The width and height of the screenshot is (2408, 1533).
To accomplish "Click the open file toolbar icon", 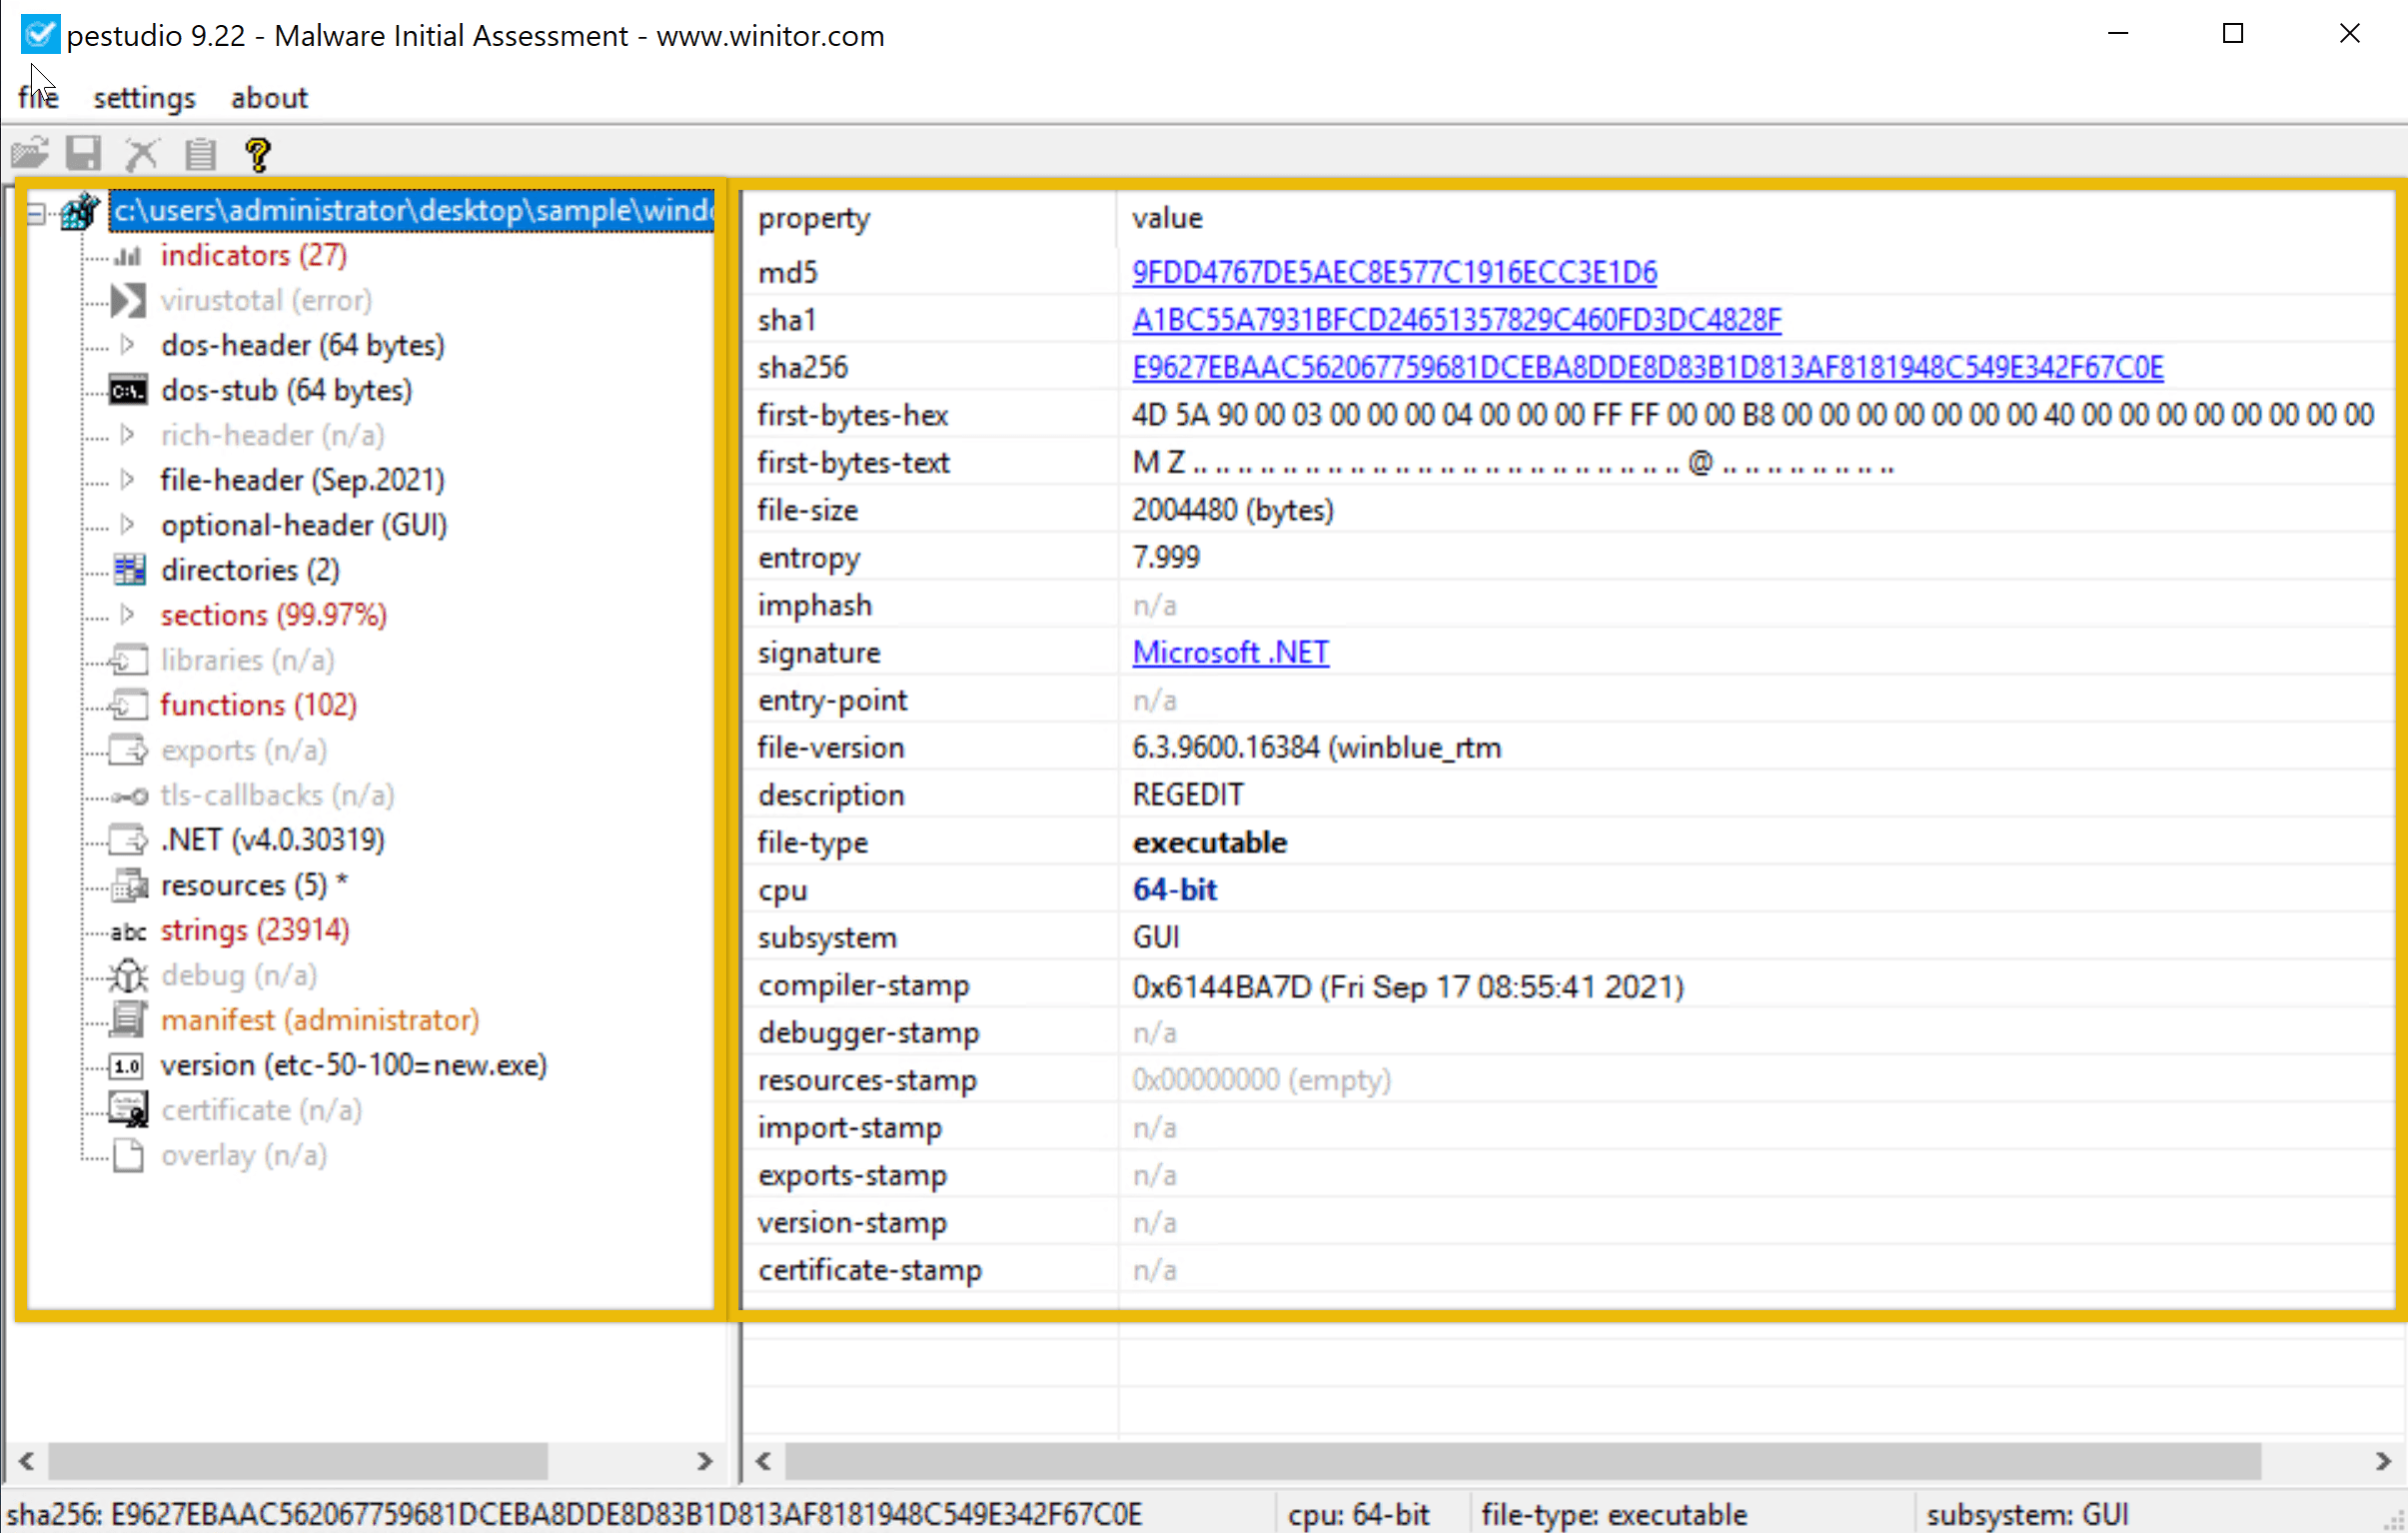I will pyautogui.click(x=29, y=154).
